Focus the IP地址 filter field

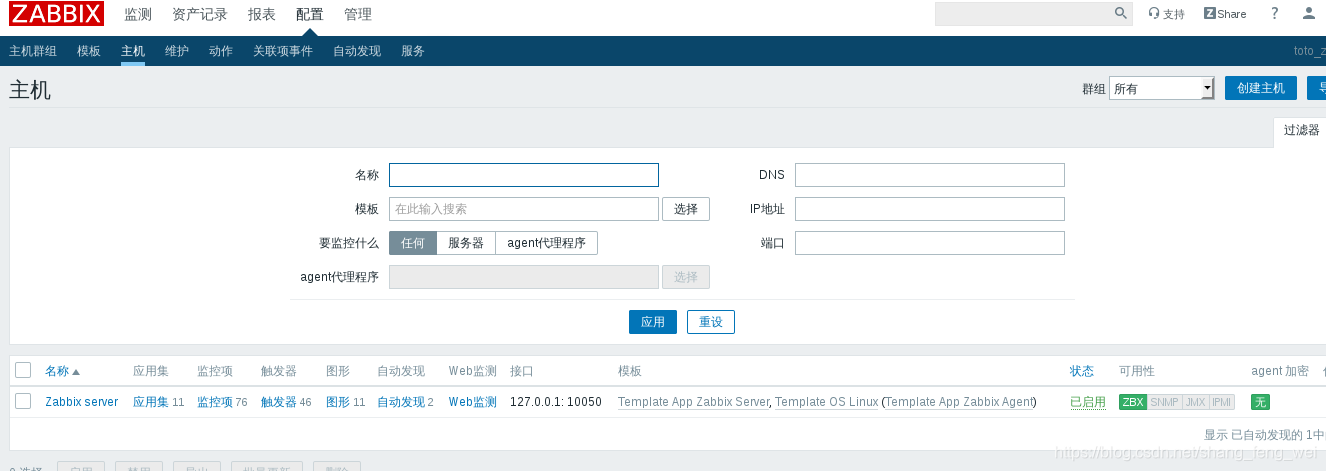tap(930, 209)
